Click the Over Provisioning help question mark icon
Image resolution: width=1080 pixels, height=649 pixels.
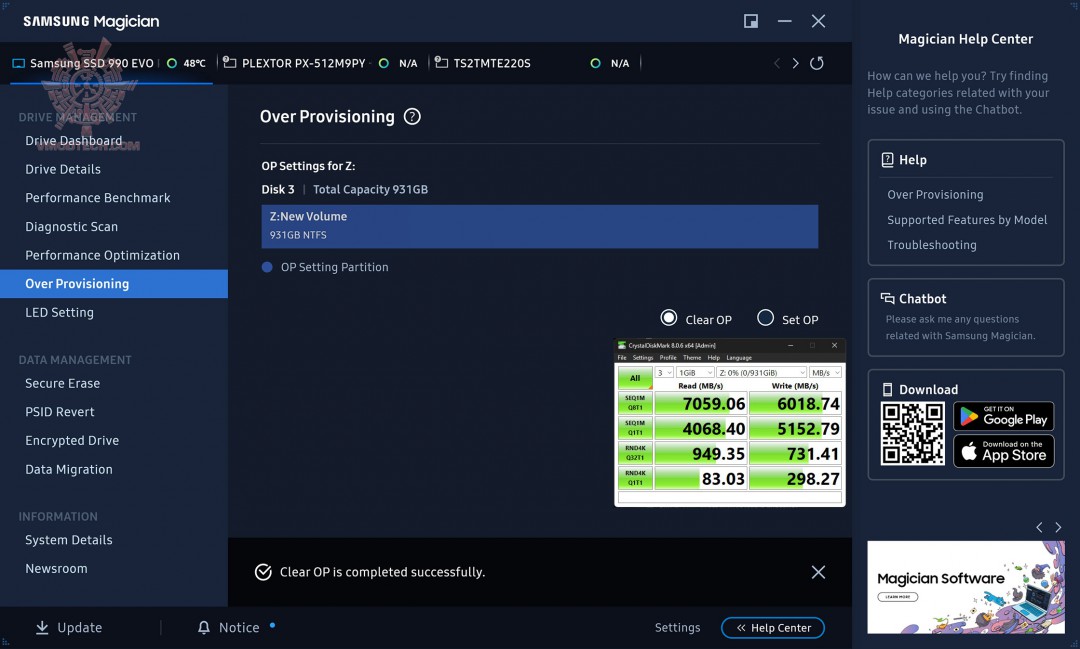click(x=412, y=116)
